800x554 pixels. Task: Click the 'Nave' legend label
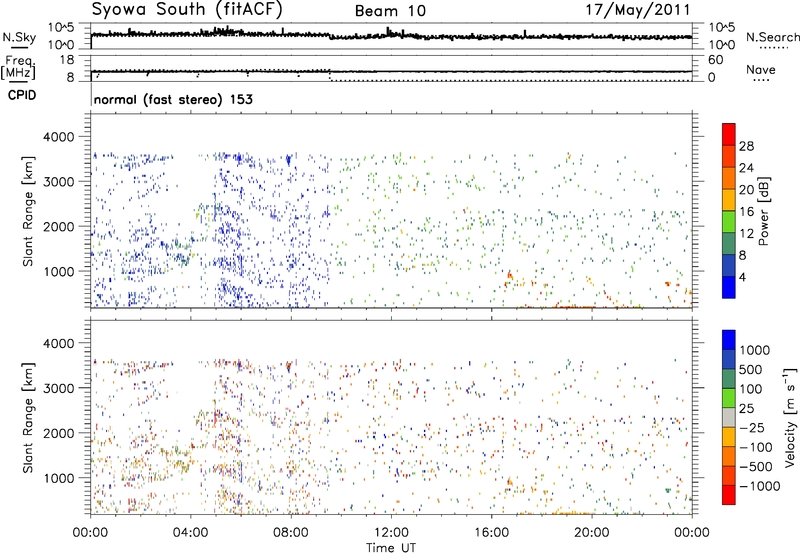point(761,69)
